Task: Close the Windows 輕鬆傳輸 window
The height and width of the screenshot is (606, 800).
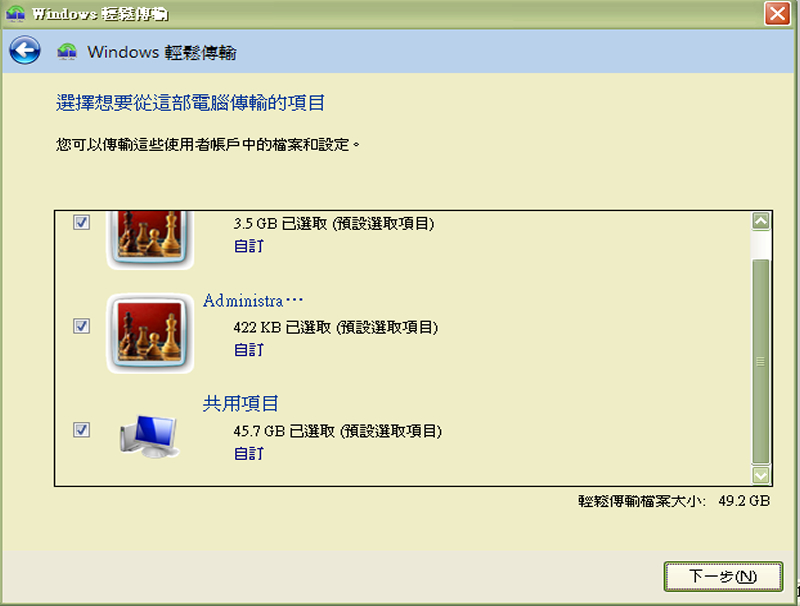Action: coord(777,13)
